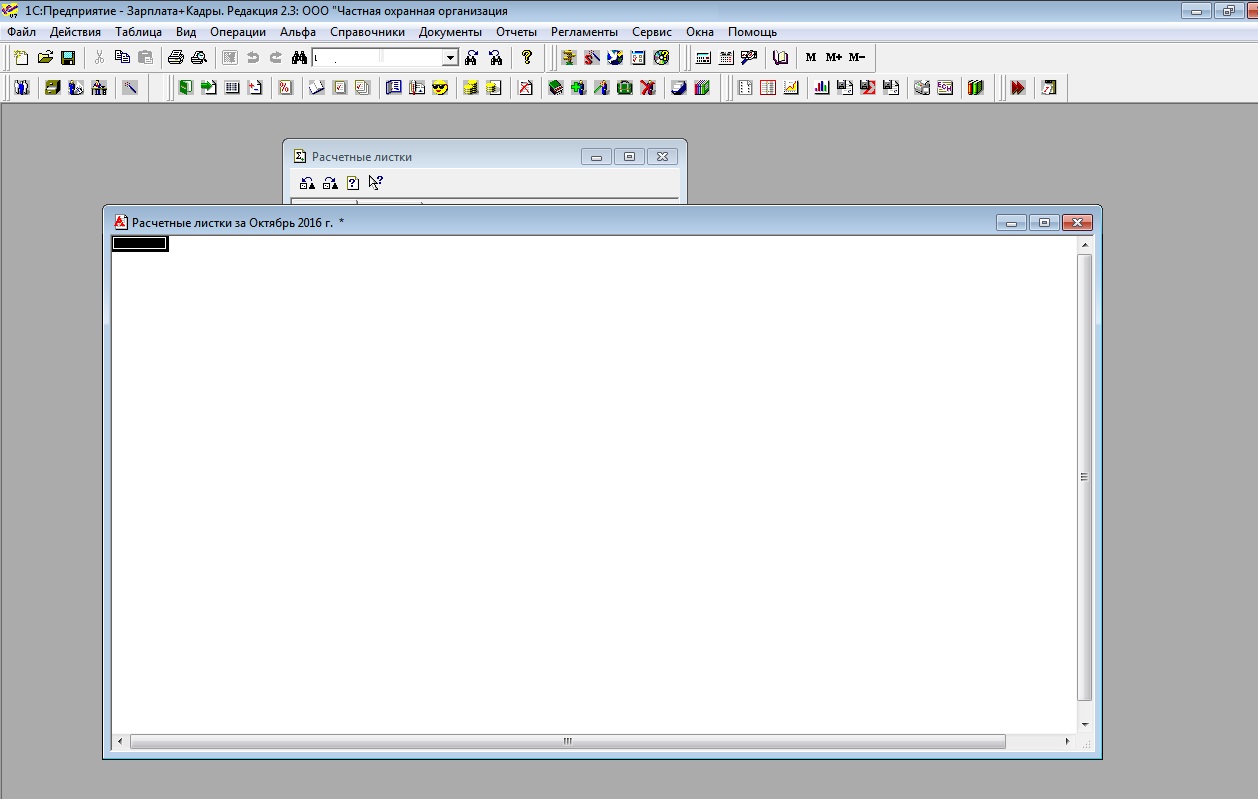
Task: Click the horizontal scrollbar of payslip sheet
Action: 567,742
